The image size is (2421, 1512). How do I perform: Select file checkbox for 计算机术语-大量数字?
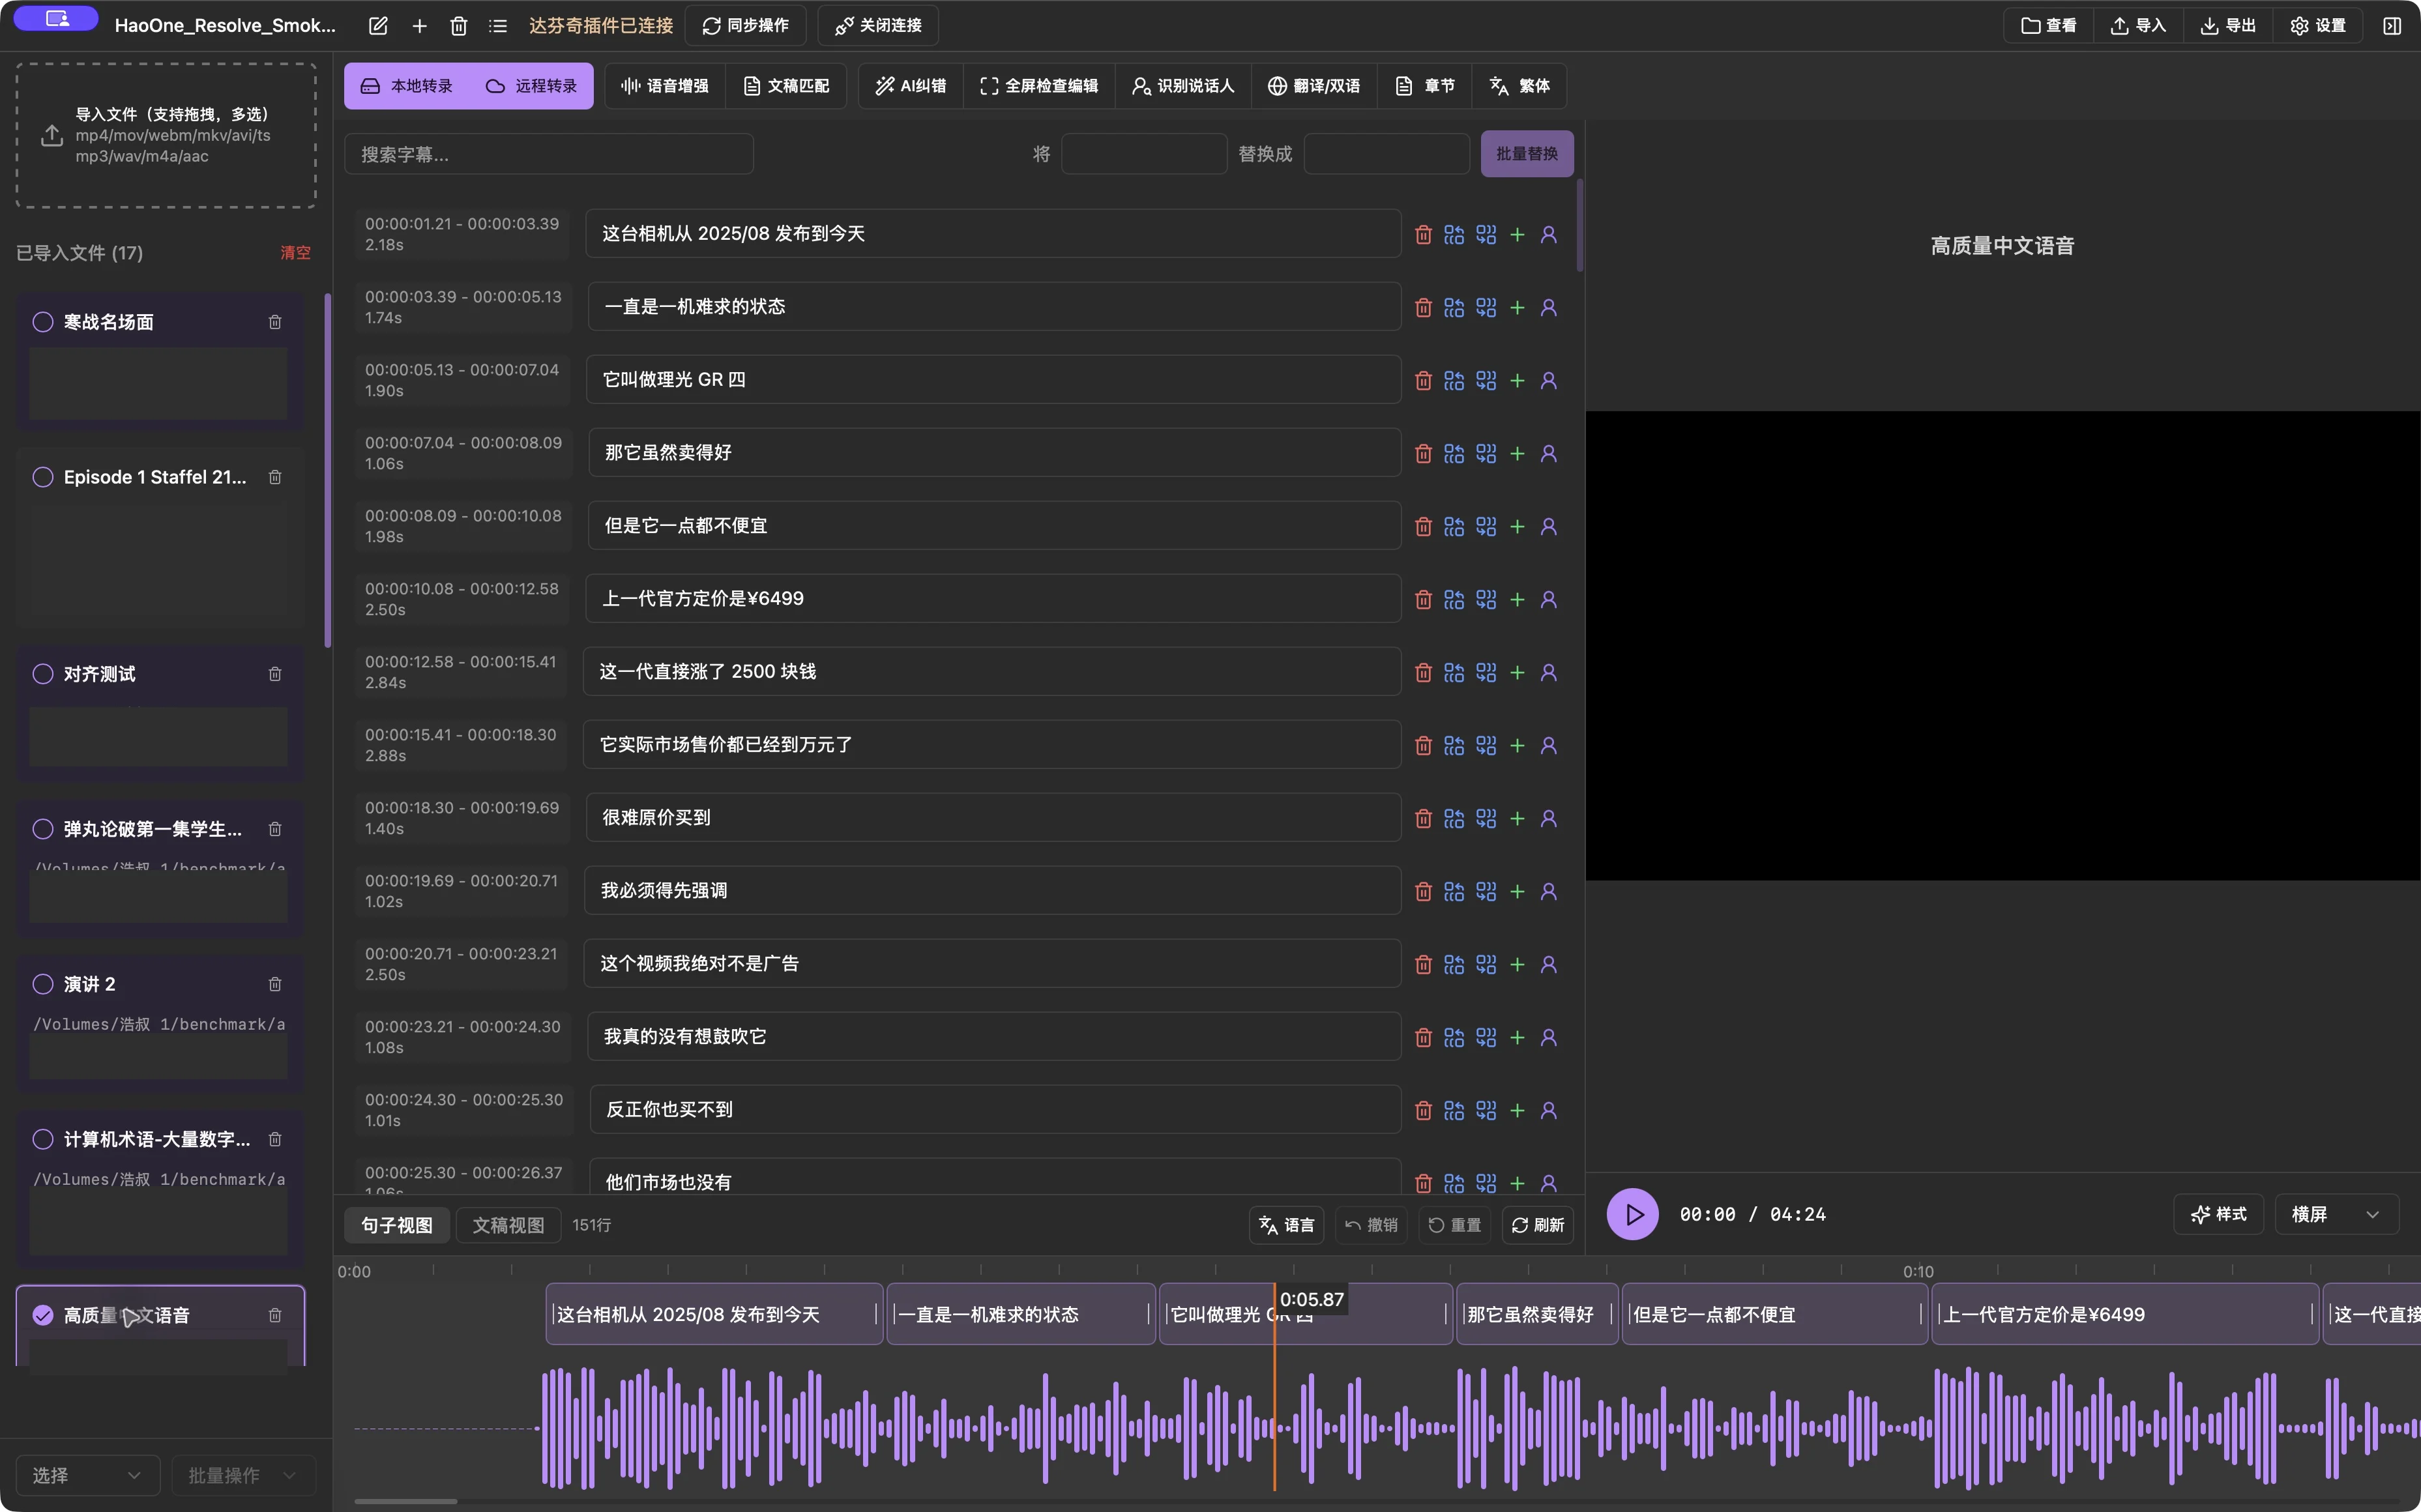43,1139
